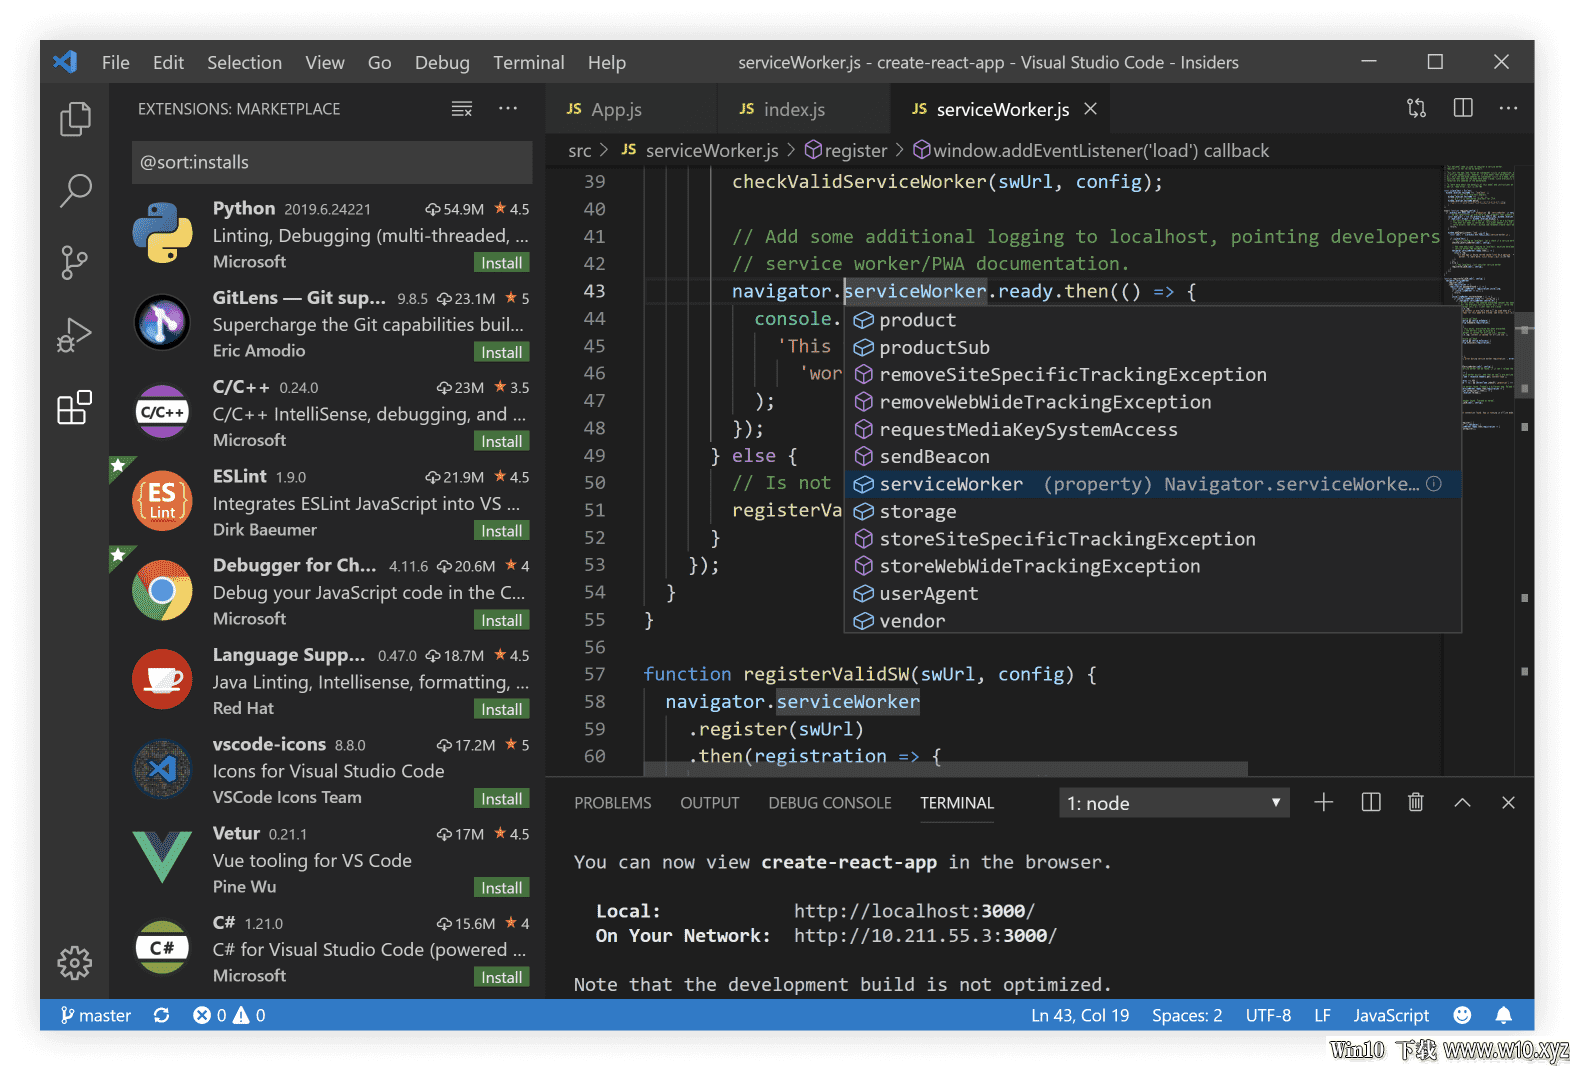Switch to the OUTPUT panel tab
Image resolution: width=1575 pixels, height=1071 pixels.
click(x=710, y=803)
